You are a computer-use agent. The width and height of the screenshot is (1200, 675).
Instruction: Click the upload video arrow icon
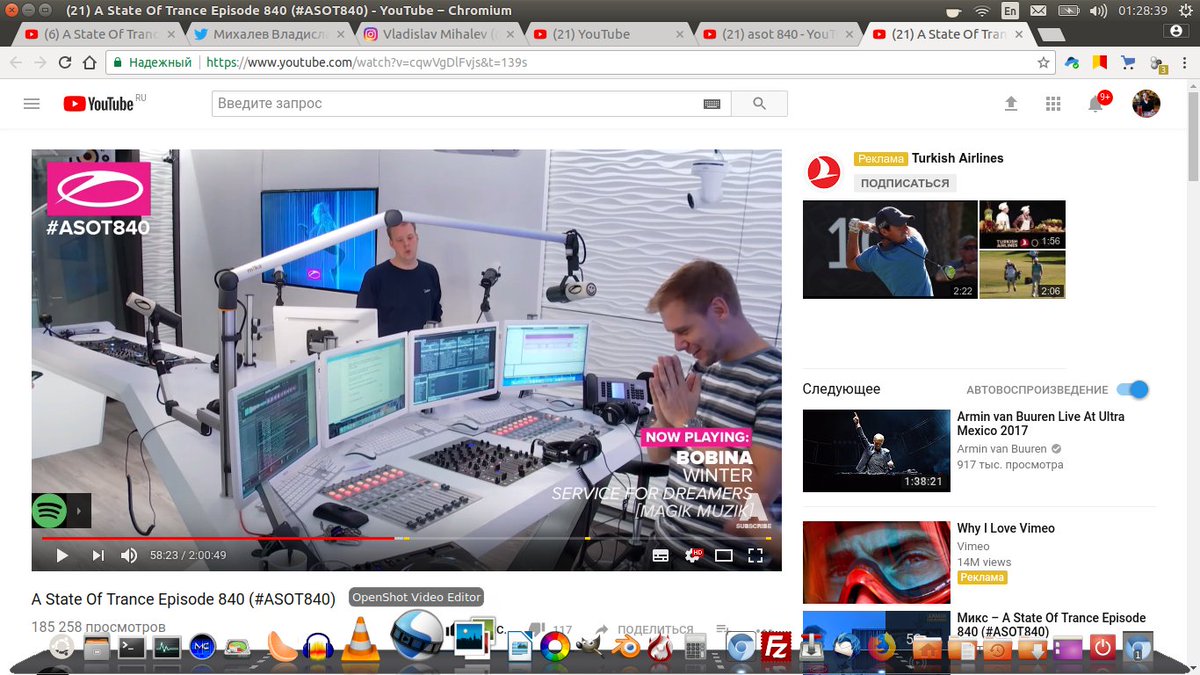coord(1011,104)
